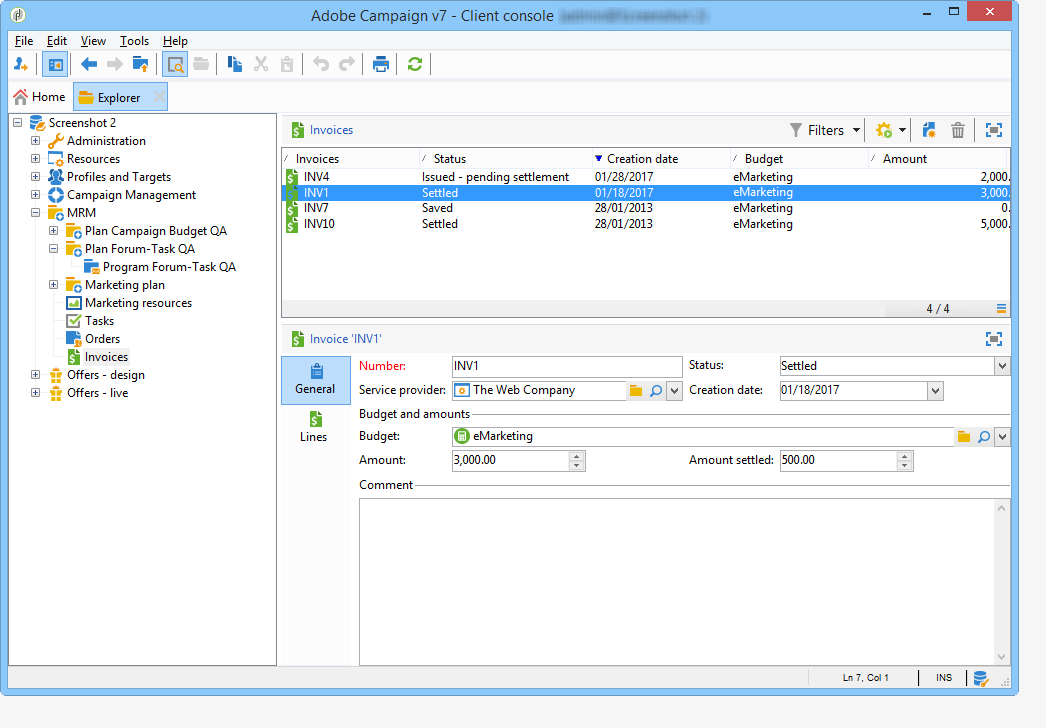Maximize the Invoices list panel

[x=994, y=130]
